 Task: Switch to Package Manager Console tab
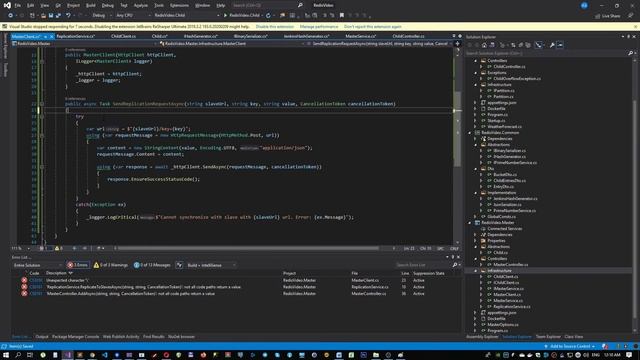(x=76, y=337)
